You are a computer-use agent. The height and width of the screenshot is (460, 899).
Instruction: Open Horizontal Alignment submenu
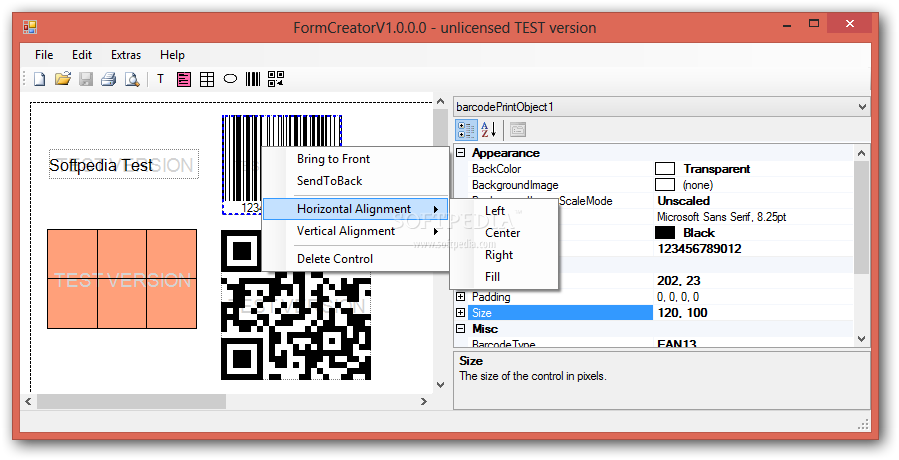tap(355, 209)
